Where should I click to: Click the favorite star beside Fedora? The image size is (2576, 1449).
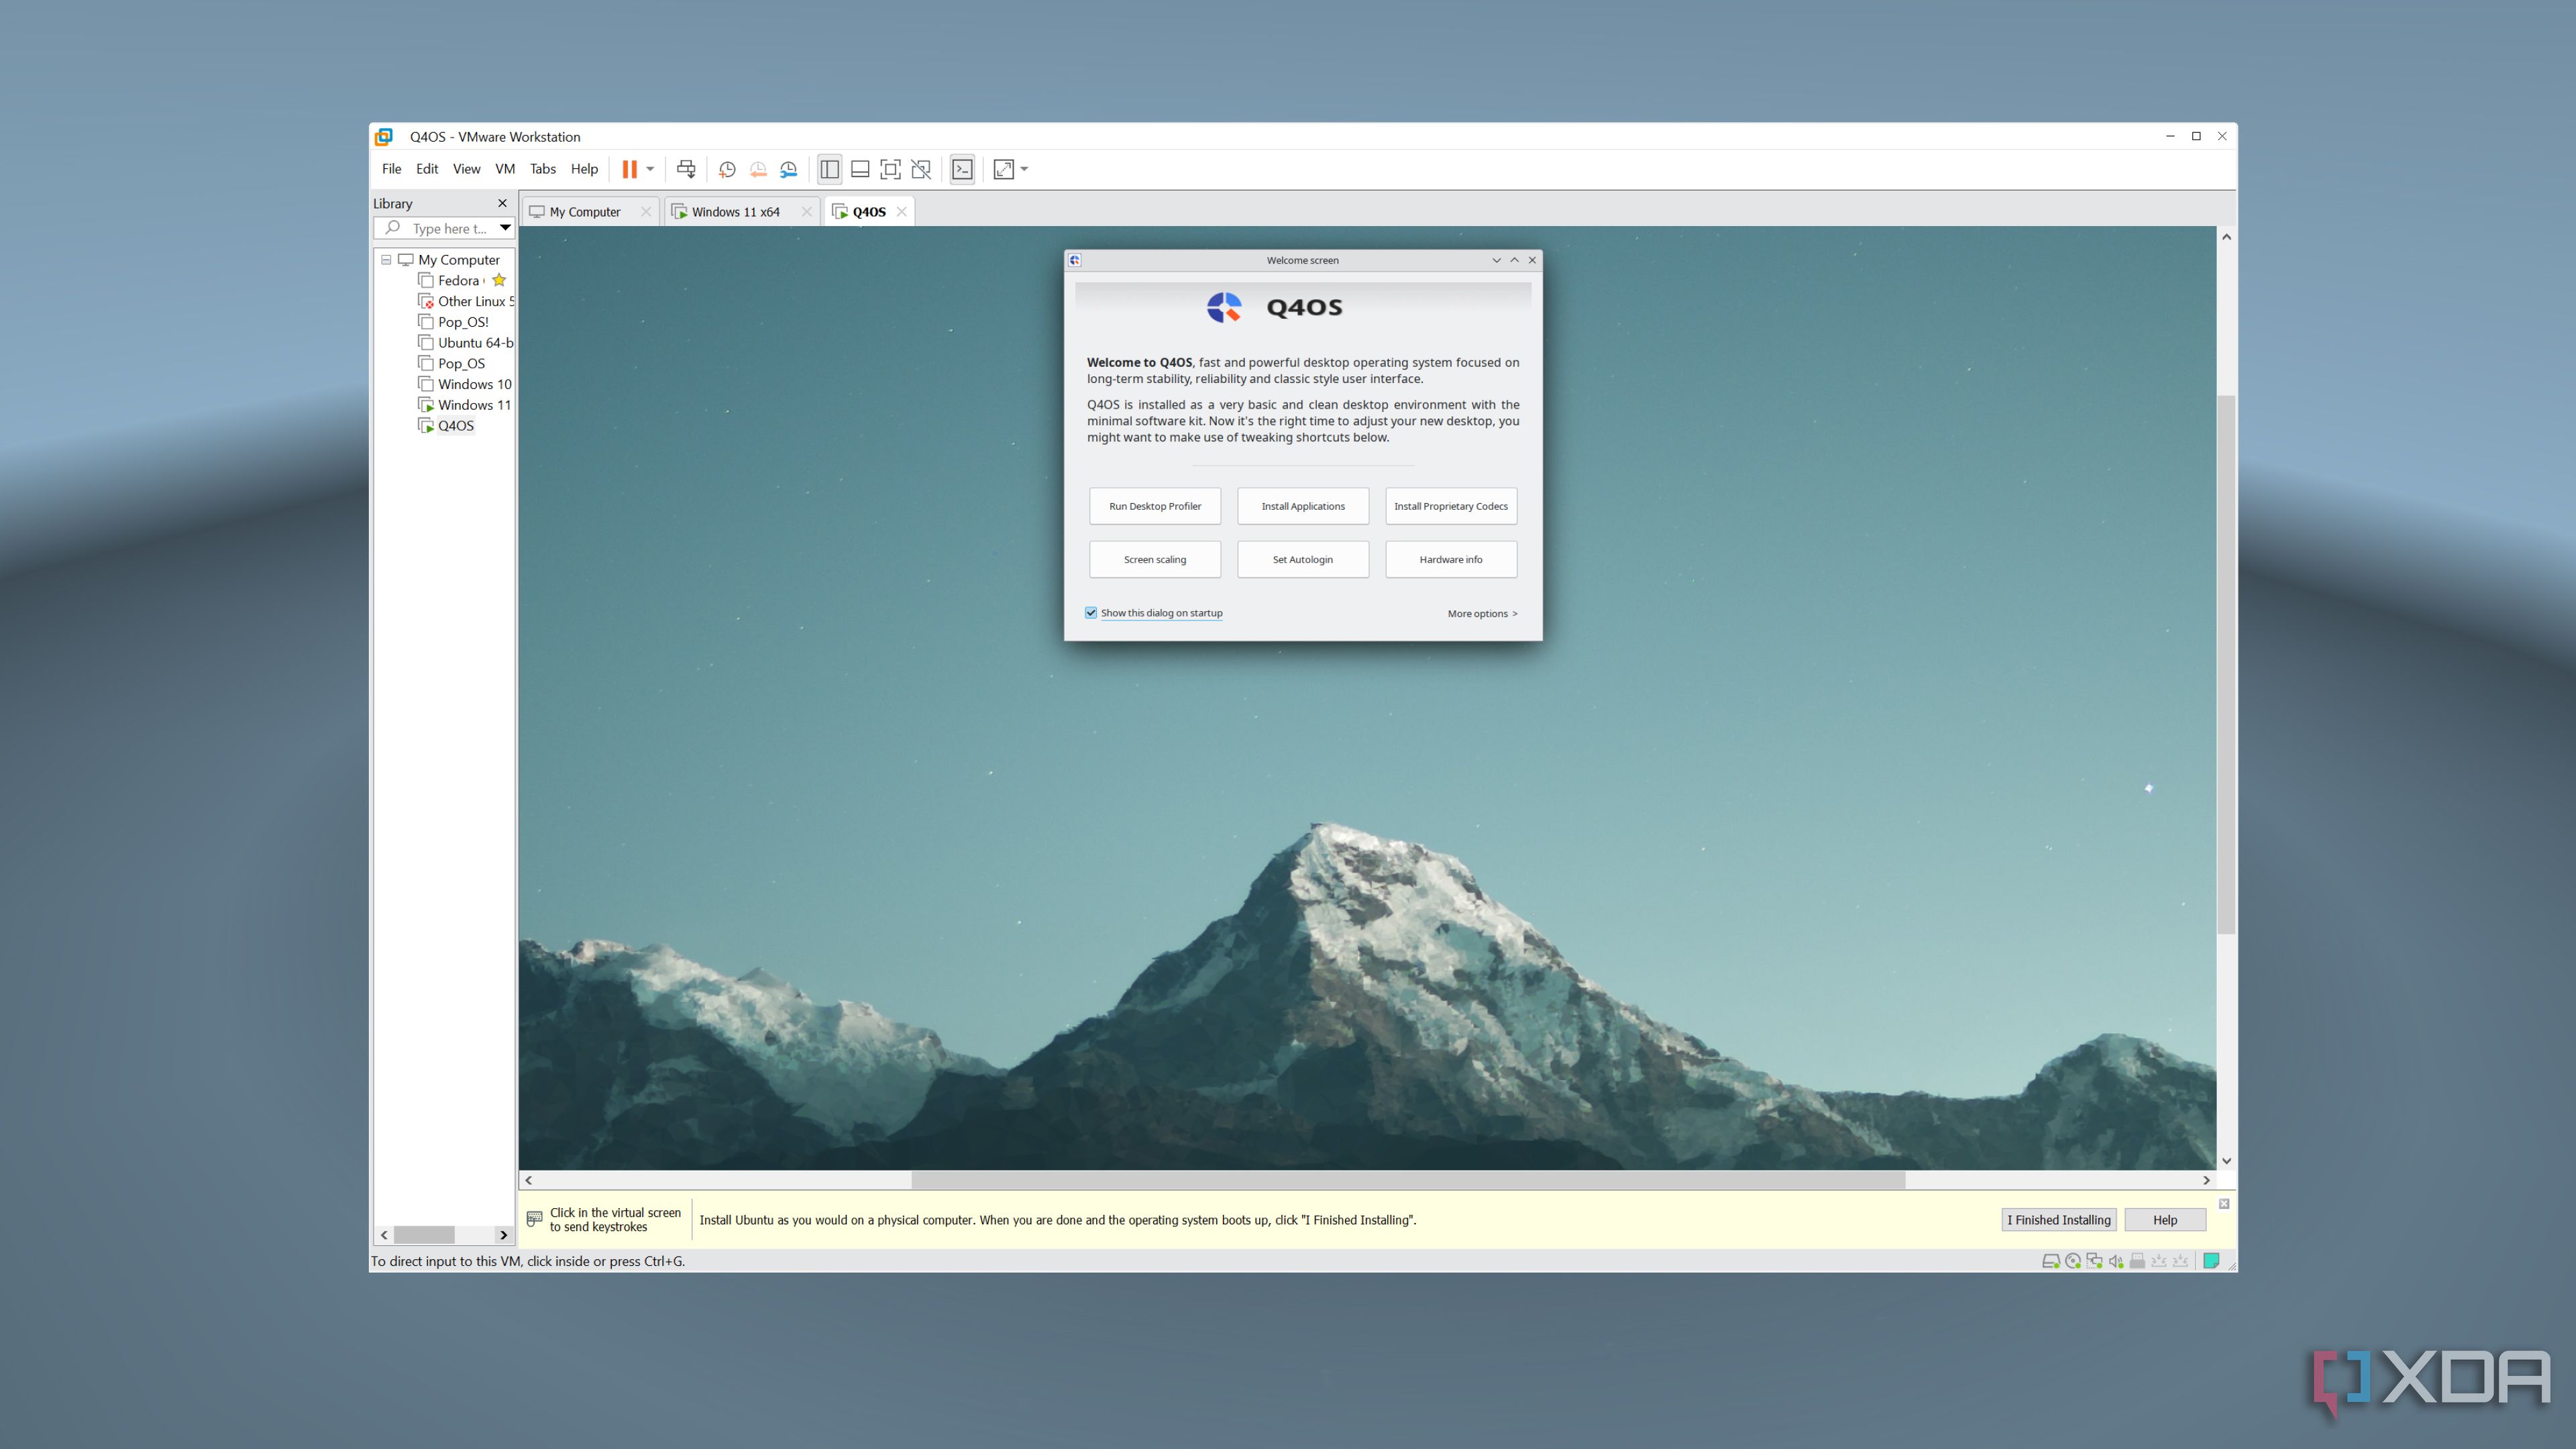tap(499, 281)
